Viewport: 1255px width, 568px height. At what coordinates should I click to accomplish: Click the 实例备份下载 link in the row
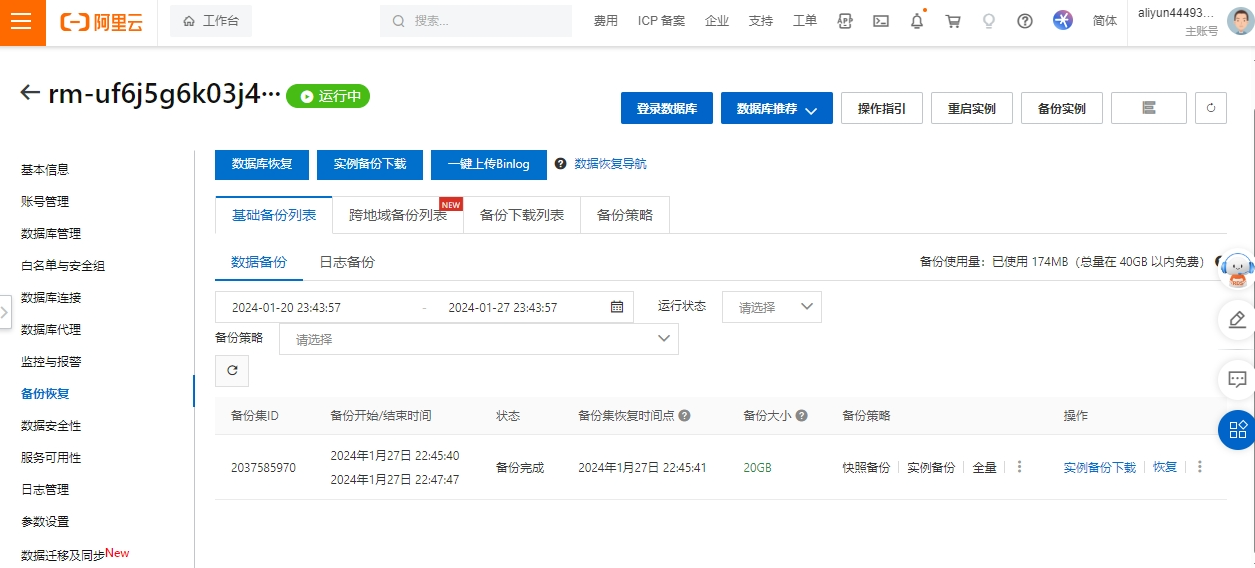1099,467
